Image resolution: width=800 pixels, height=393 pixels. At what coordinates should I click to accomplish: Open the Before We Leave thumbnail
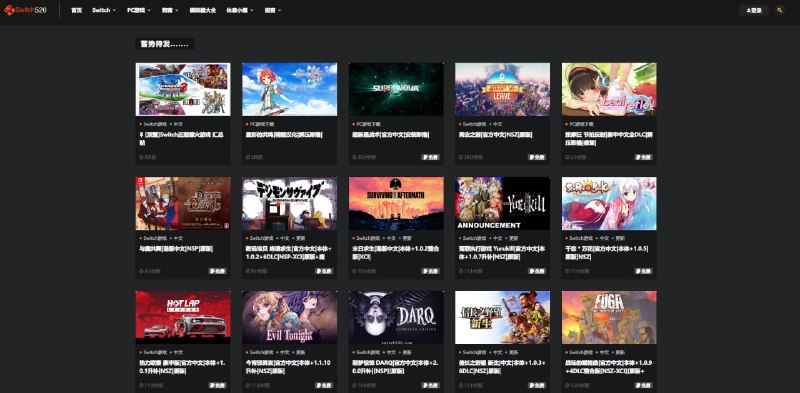503,89
